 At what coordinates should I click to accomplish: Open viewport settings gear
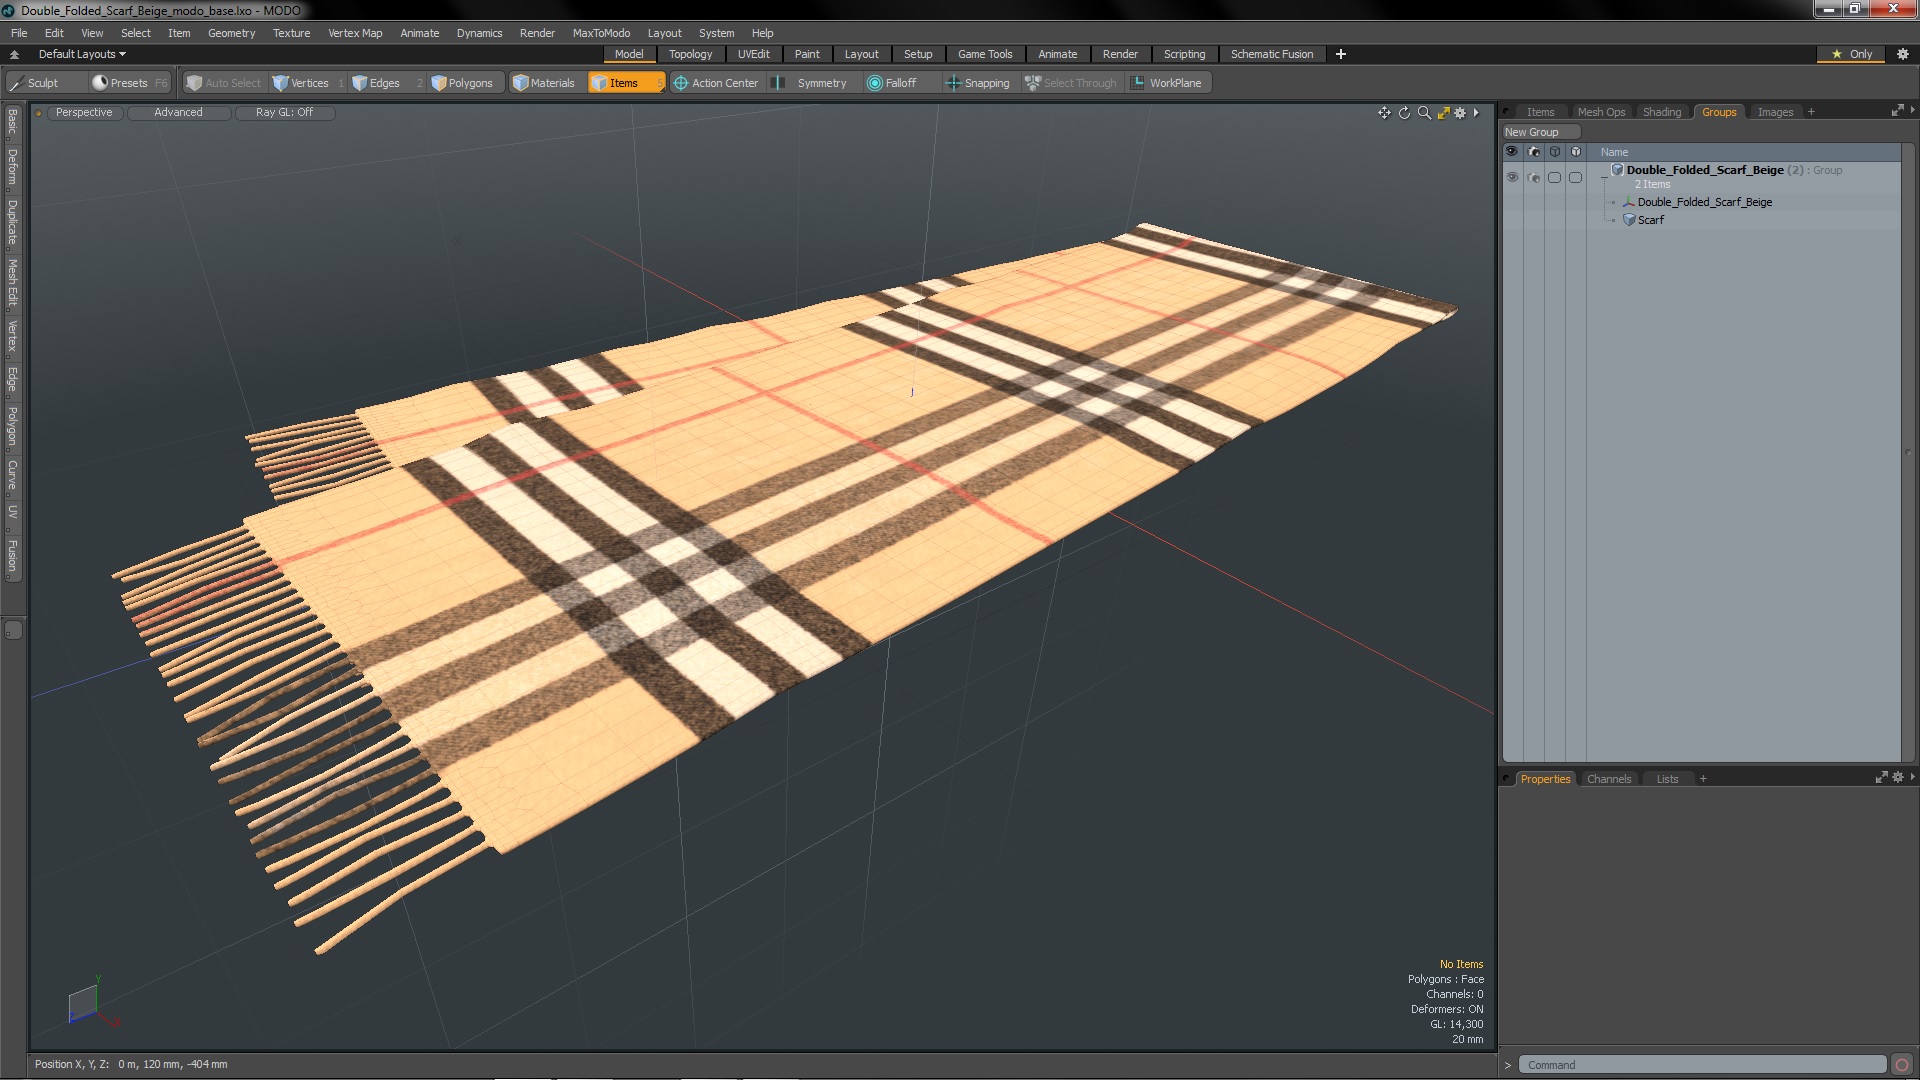[x=1460, y=113]
